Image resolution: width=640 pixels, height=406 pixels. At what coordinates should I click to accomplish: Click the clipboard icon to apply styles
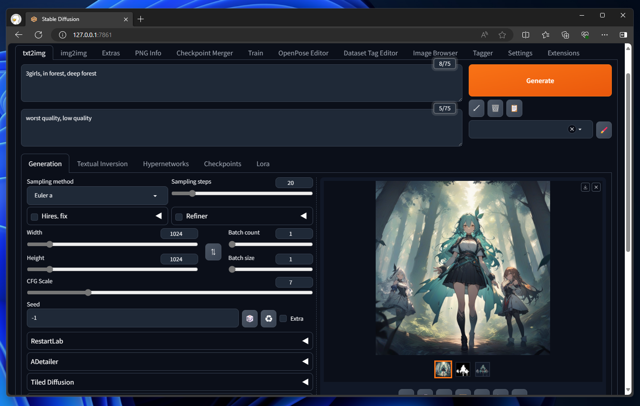click(514, 108)
